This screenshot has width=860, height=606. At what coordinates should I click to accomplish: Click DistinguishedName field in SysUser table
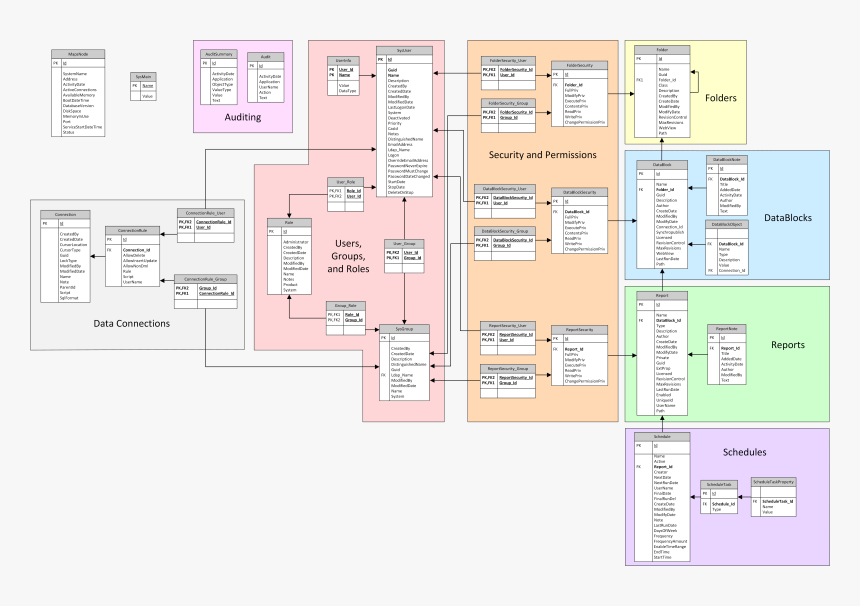point(405,139)
